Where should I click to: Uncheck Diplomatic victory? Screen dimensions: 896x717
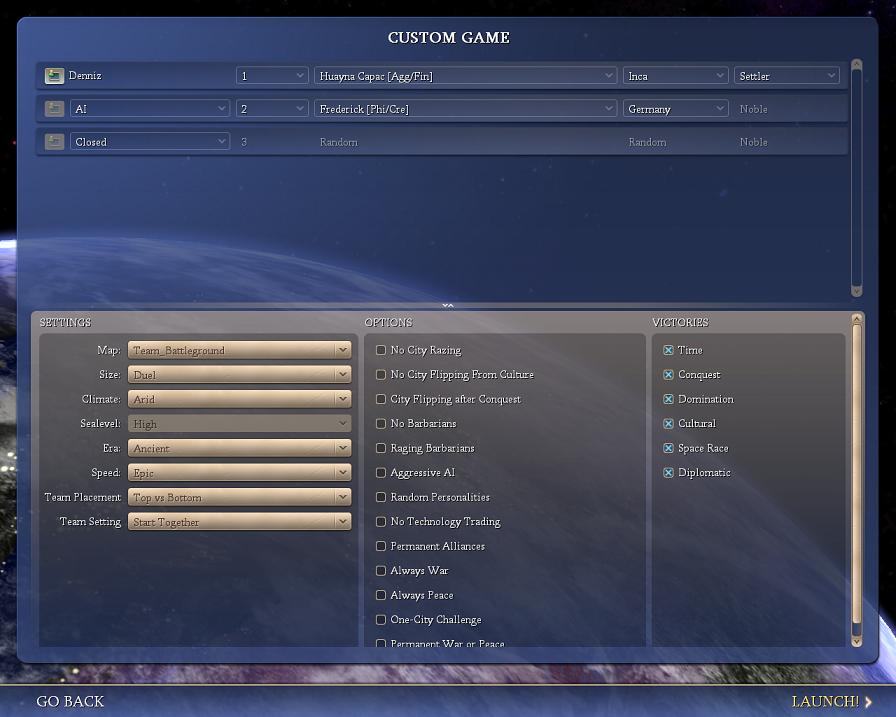[x=669, y=472]
